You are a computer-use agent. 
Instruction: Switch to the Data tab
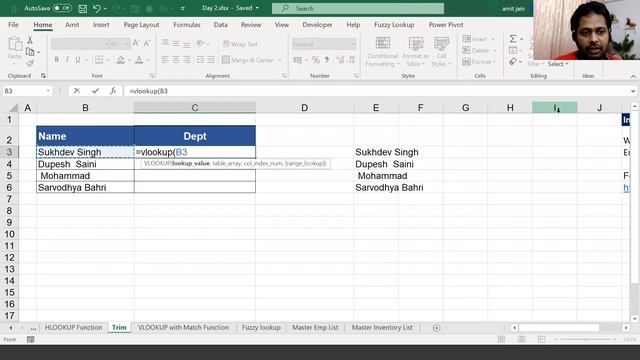220,25
